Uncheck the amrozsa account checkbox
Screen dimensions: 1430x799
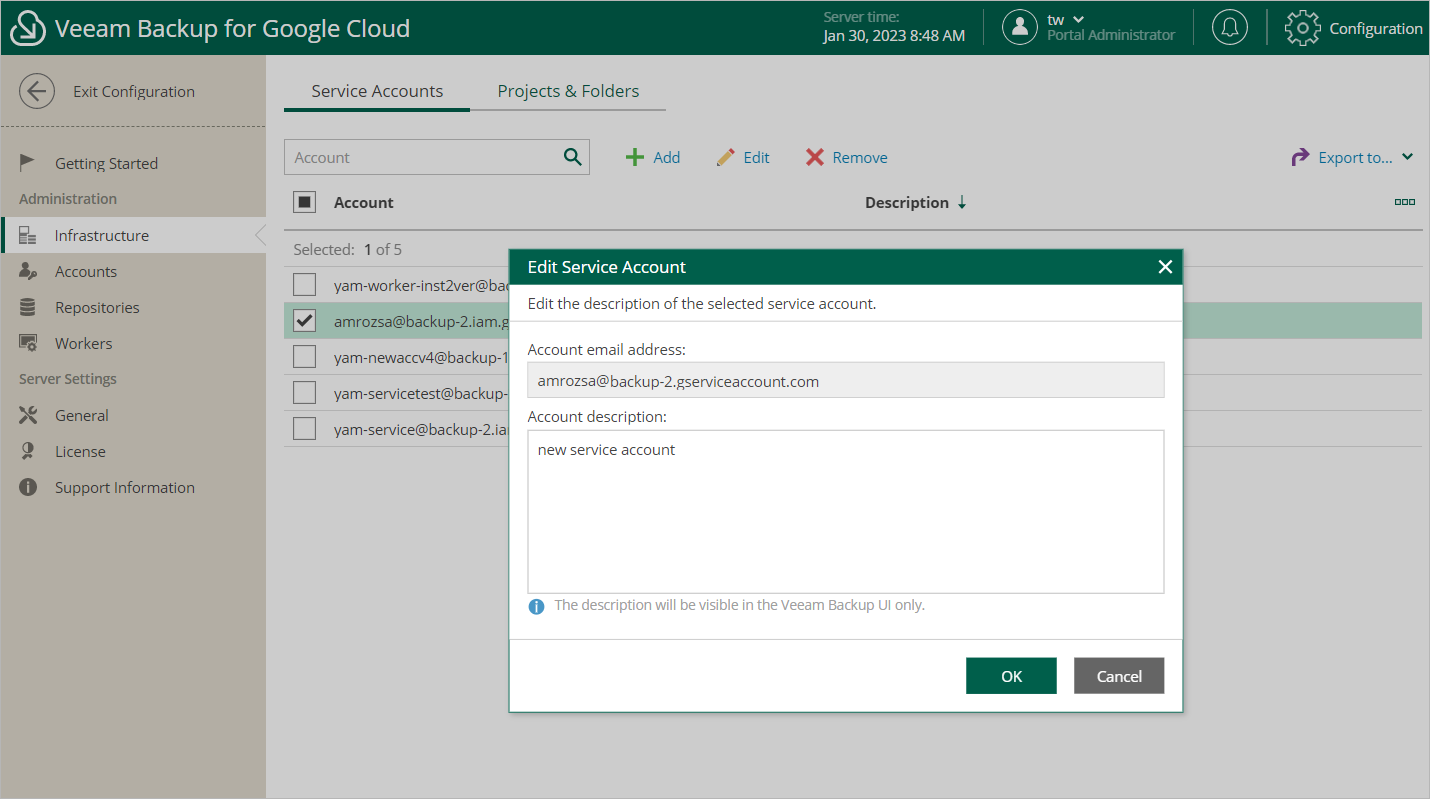pyautogui.click(x=305, y=321)
